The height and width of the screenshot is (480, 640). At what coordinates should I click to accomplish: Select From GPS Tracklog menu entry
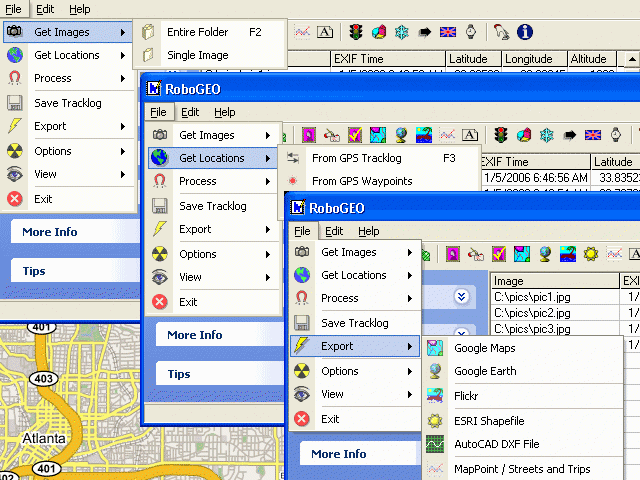pos(379,158)
